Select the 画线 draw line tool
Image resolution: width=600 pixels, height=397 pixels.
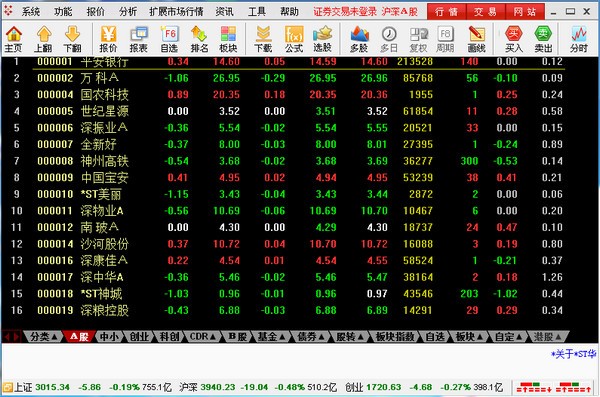[x=476, y=39]
